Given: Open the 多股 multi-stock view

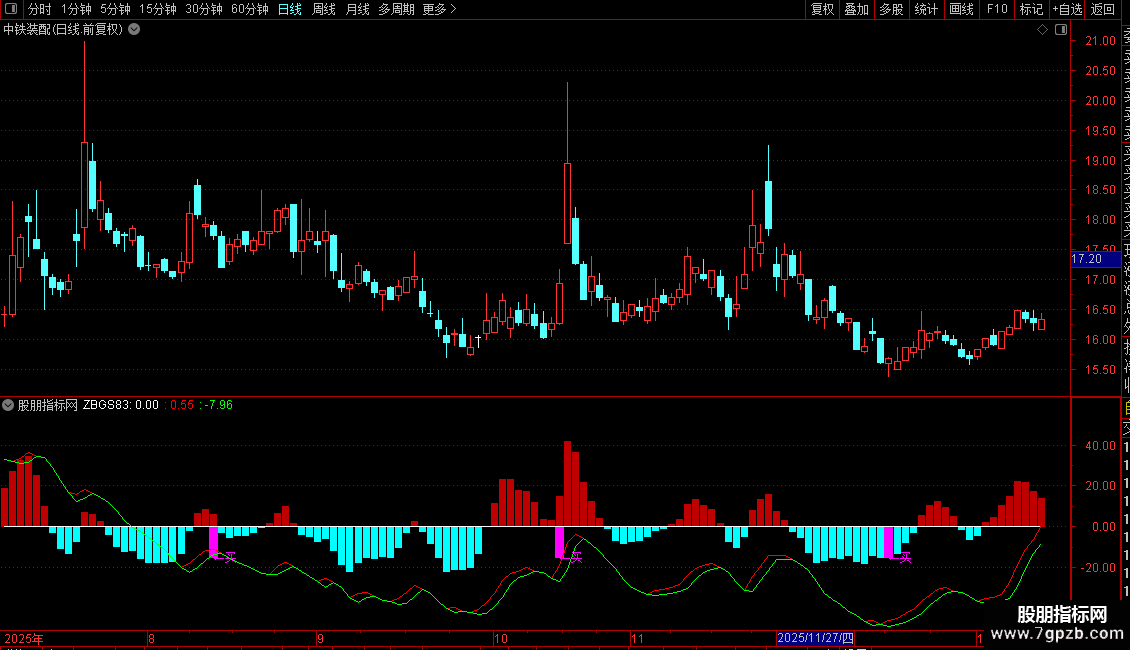Looking at the screenshot, I should tap(891, 9).
